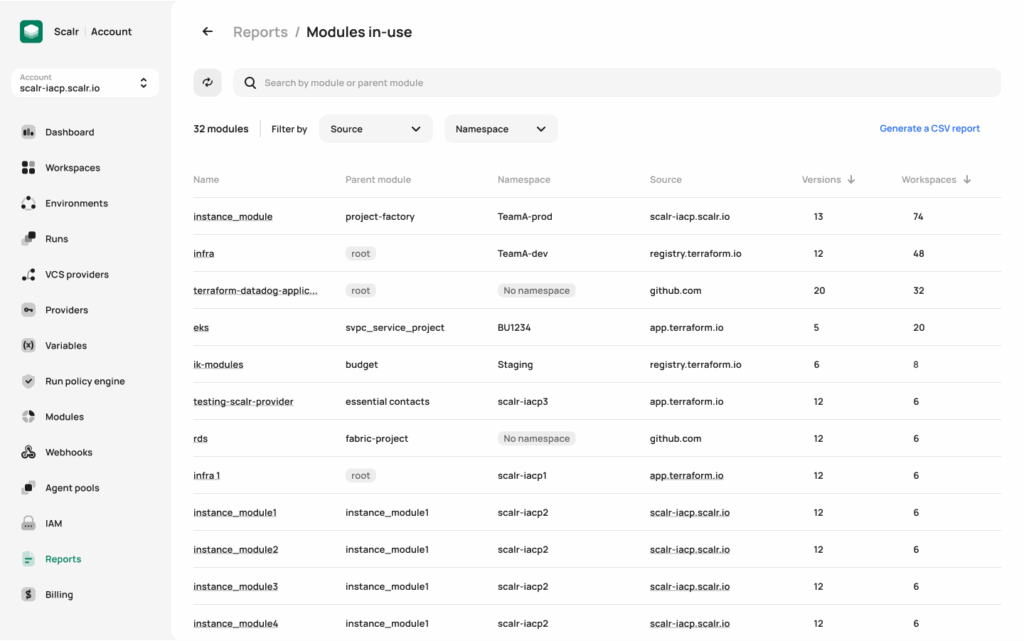Open the Environments sidebar icon
Viewport: 1024px width, 641px height.
28,203
